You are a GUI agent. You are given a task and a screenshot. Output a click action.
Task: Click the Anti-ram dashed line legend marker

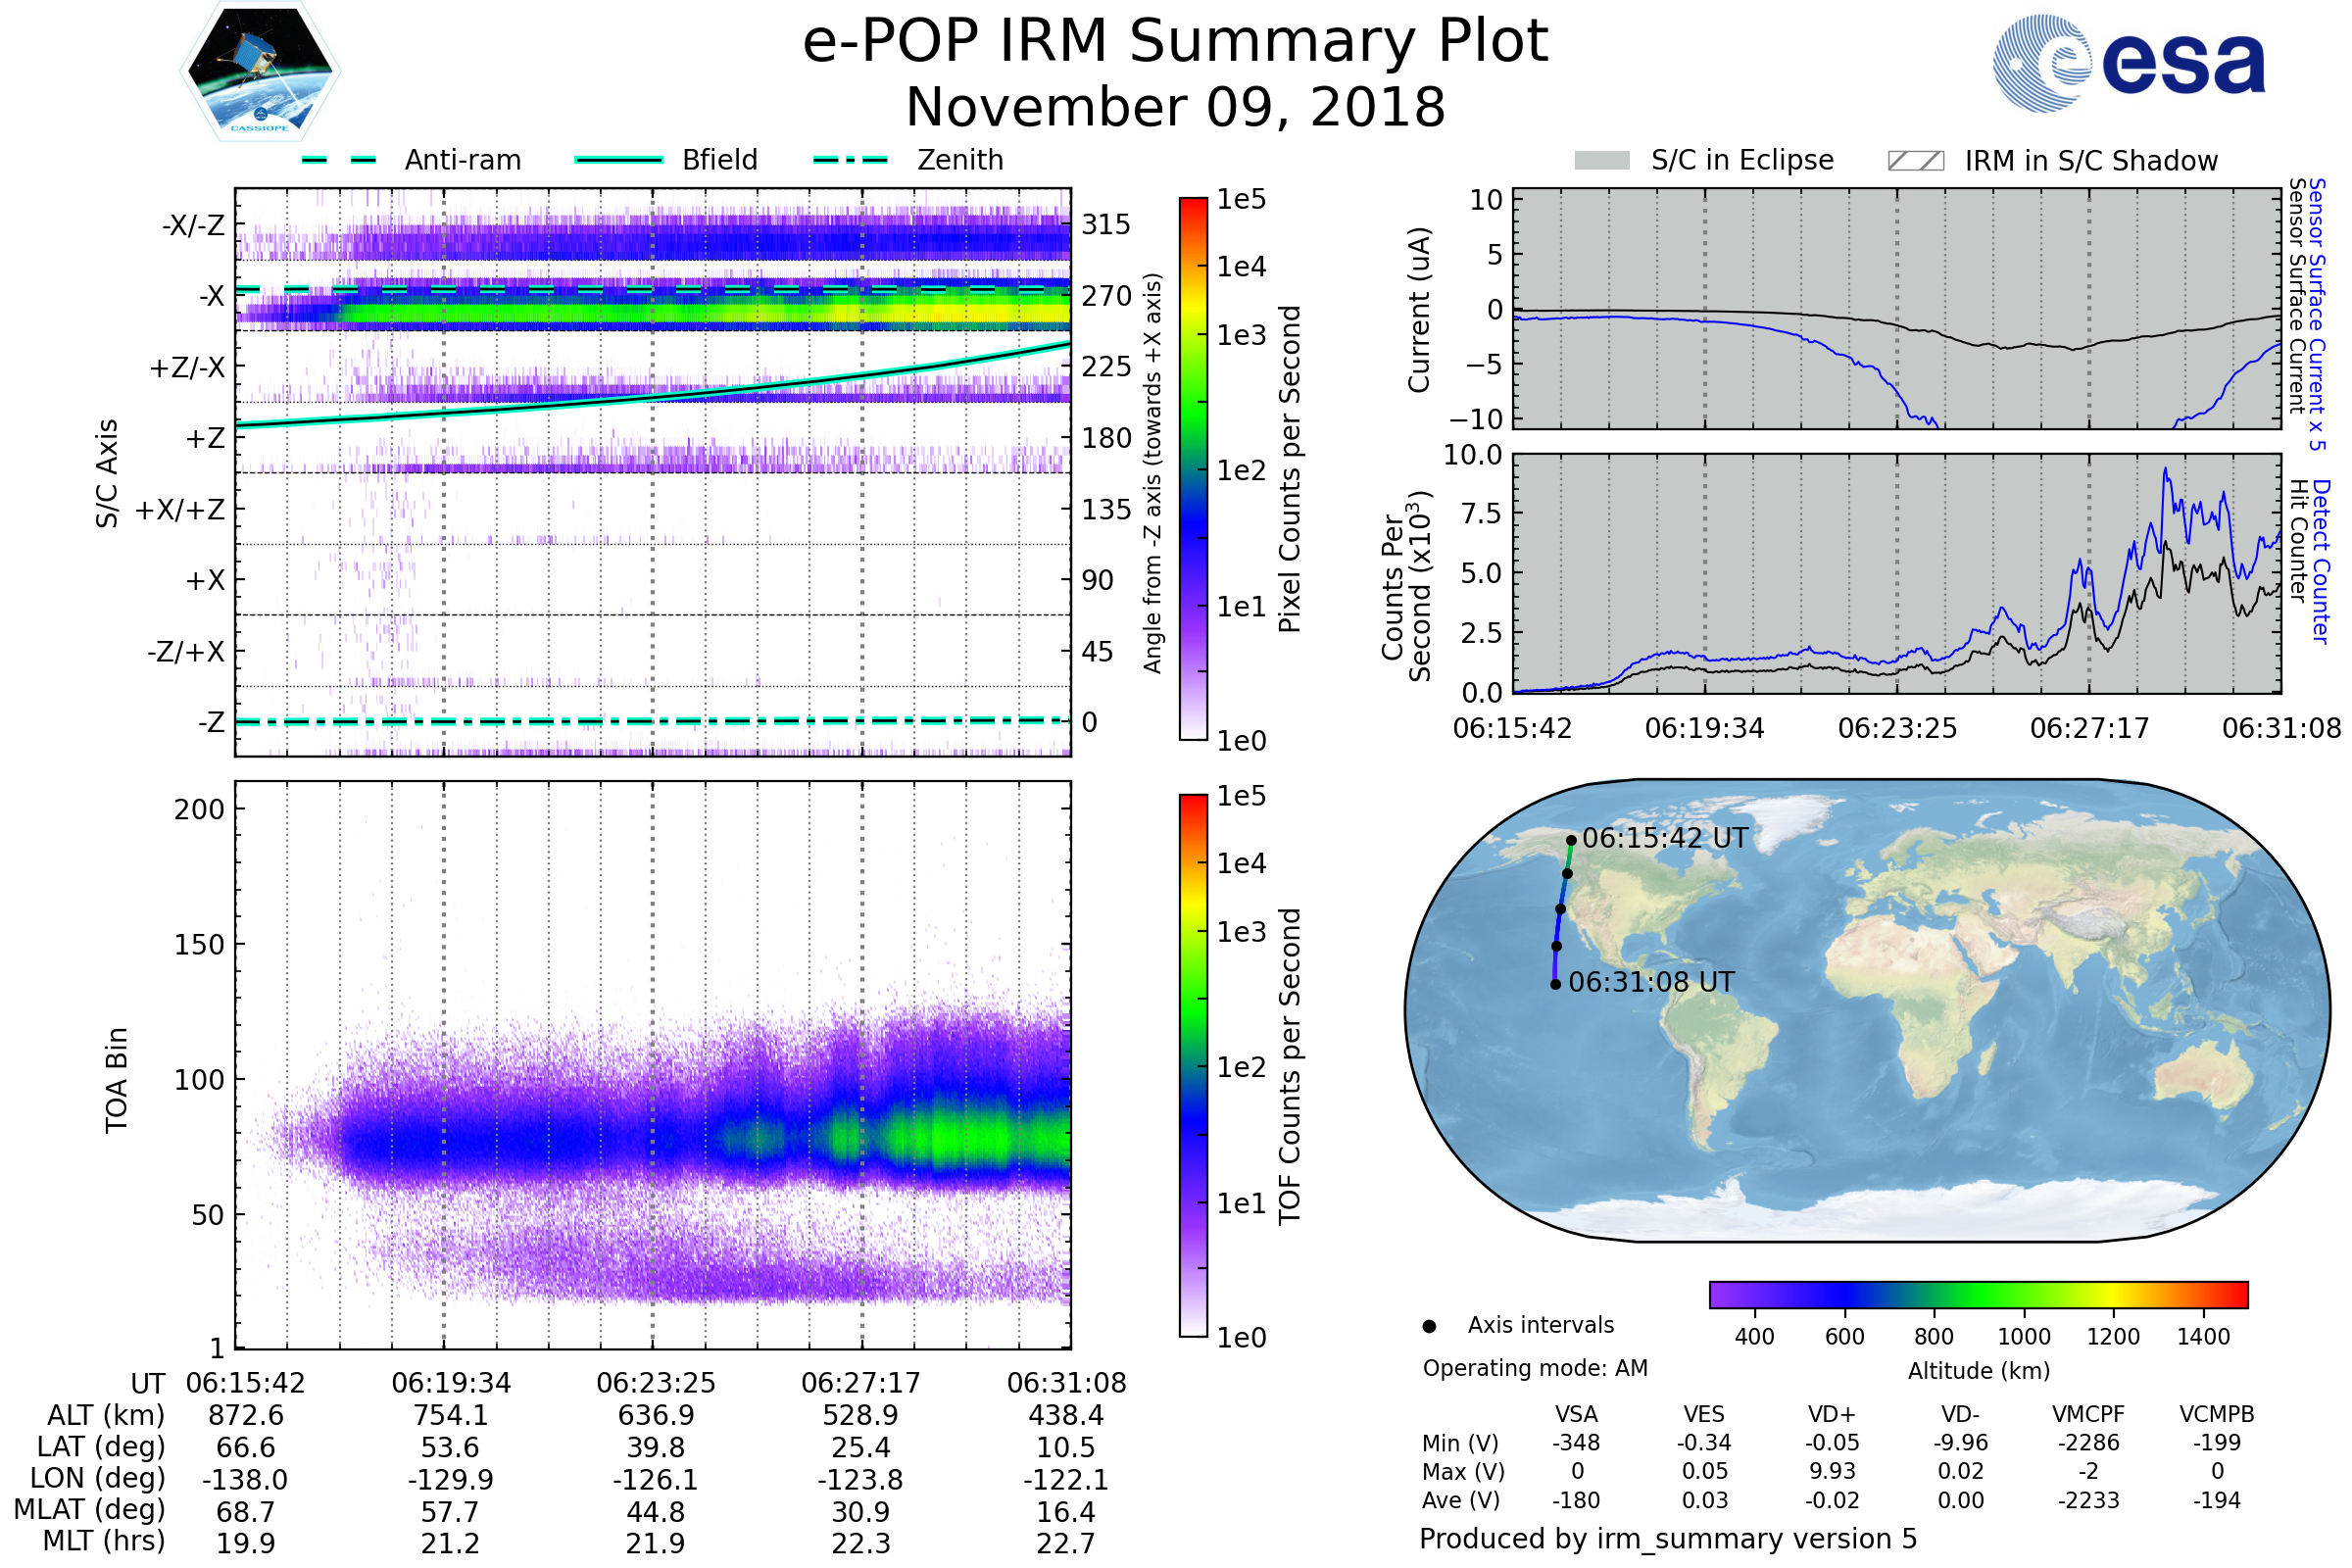click(x=339, y=160)
